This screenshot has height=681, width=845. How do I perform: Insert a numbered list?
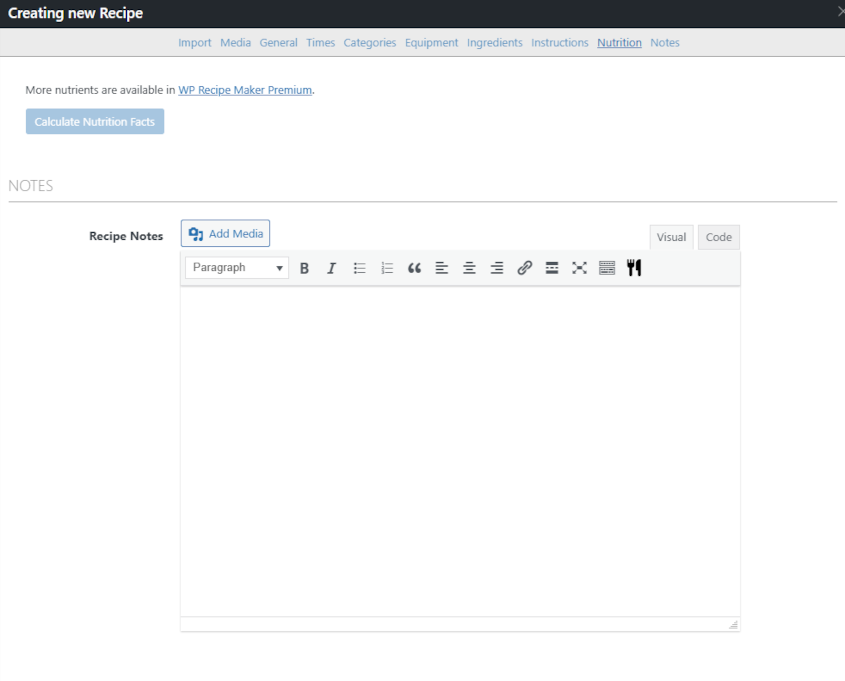tap(387, 267)
